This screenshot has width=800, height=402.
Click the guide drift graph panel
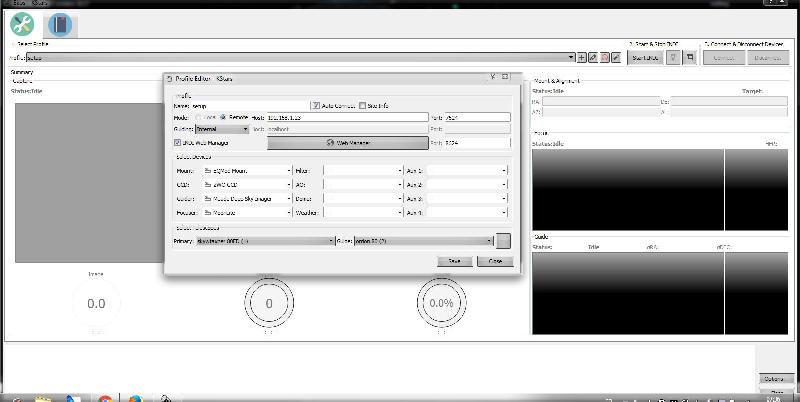coord(628,293)
